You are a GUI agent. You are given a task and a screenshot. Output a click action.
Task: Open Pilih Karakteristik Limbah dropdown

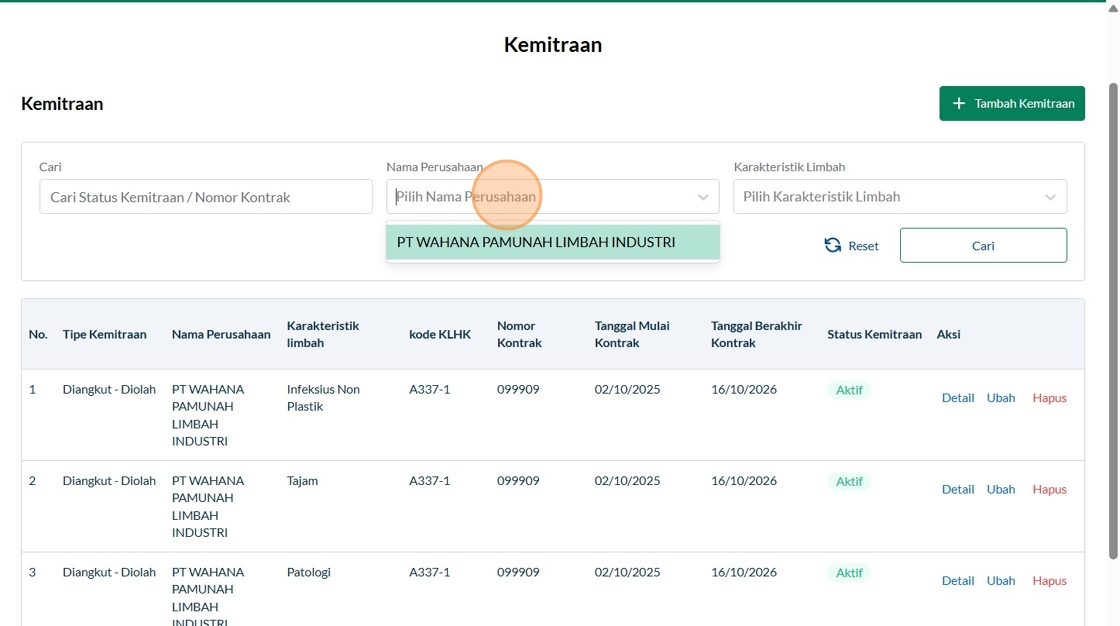(x=899, y=197)
